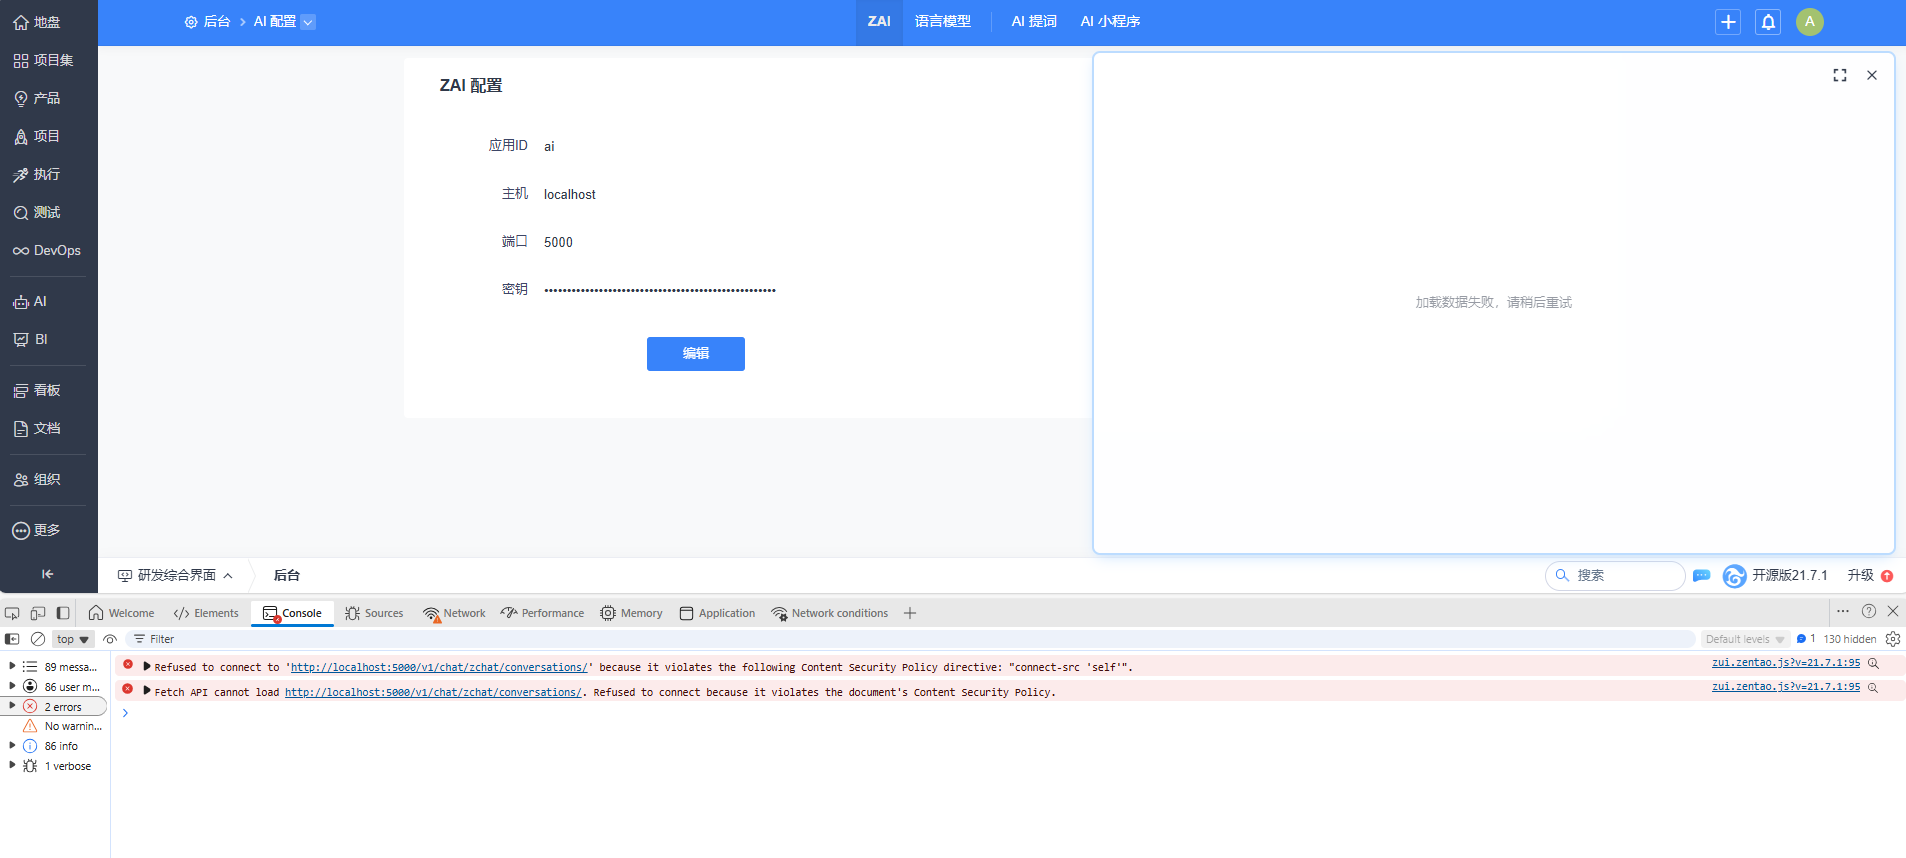The image size is (1906, 858).
Task: Toggle device emulation in DevTools
Action: click(x=38, y=613)
